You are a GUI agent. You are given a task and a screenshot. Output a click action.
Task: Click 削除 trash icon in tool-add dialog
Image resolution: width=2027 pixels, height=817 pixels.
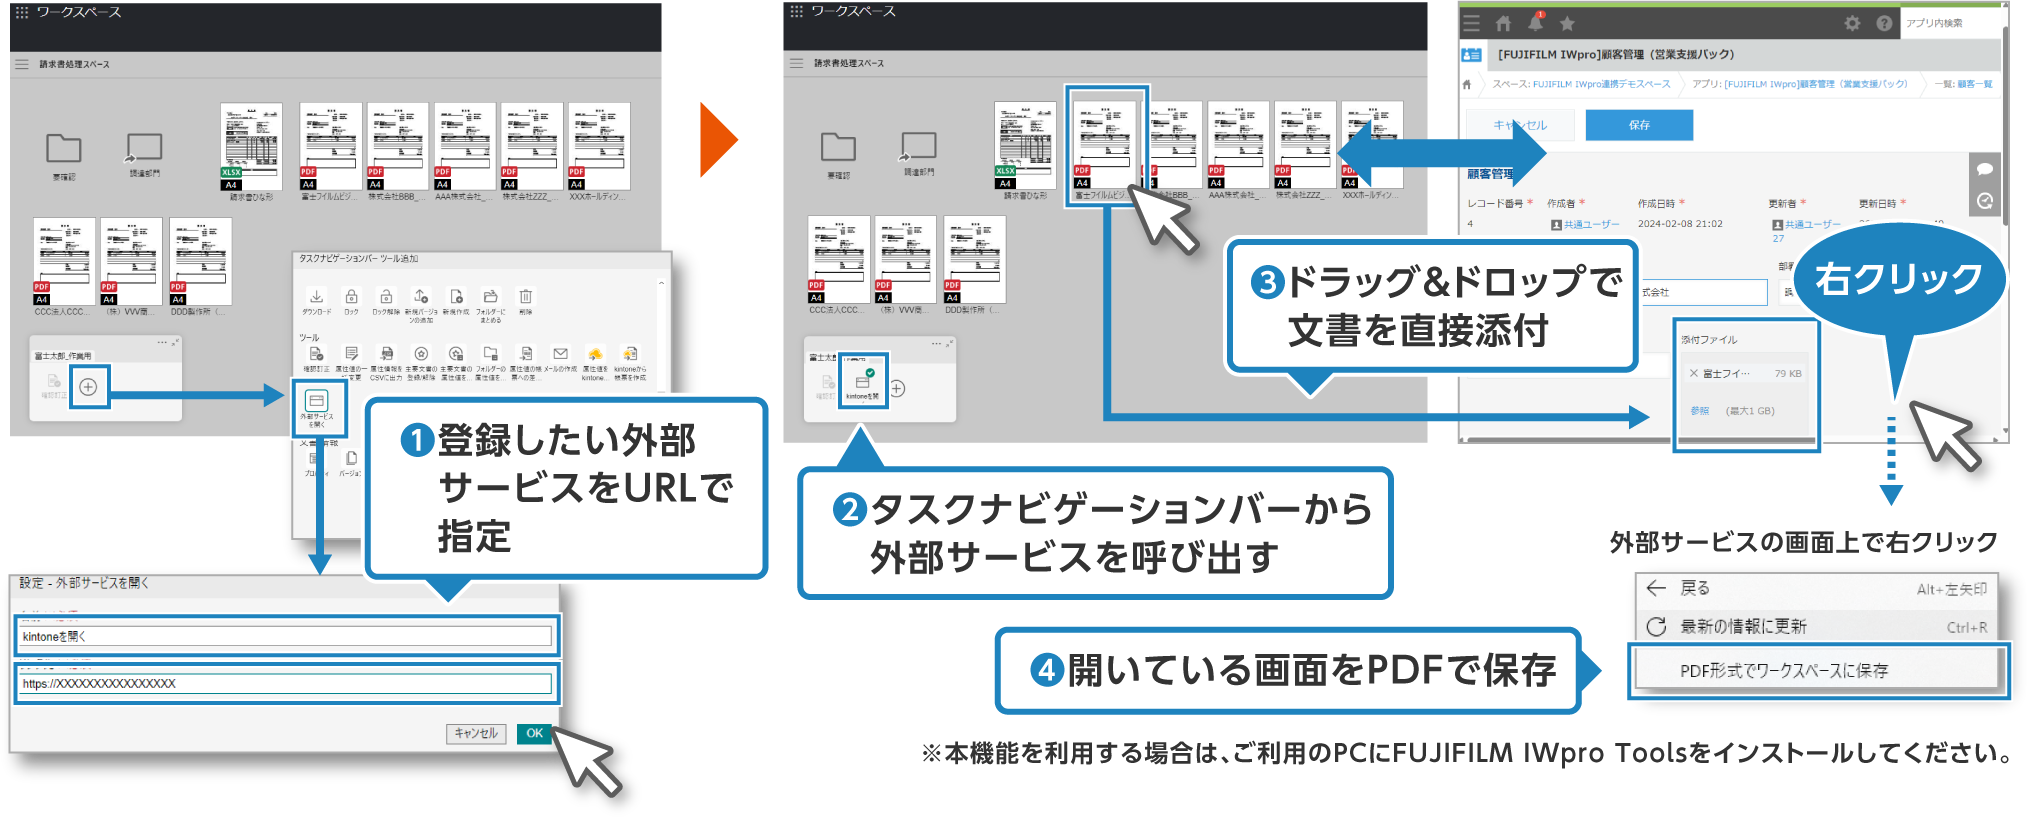pos(525,297)
